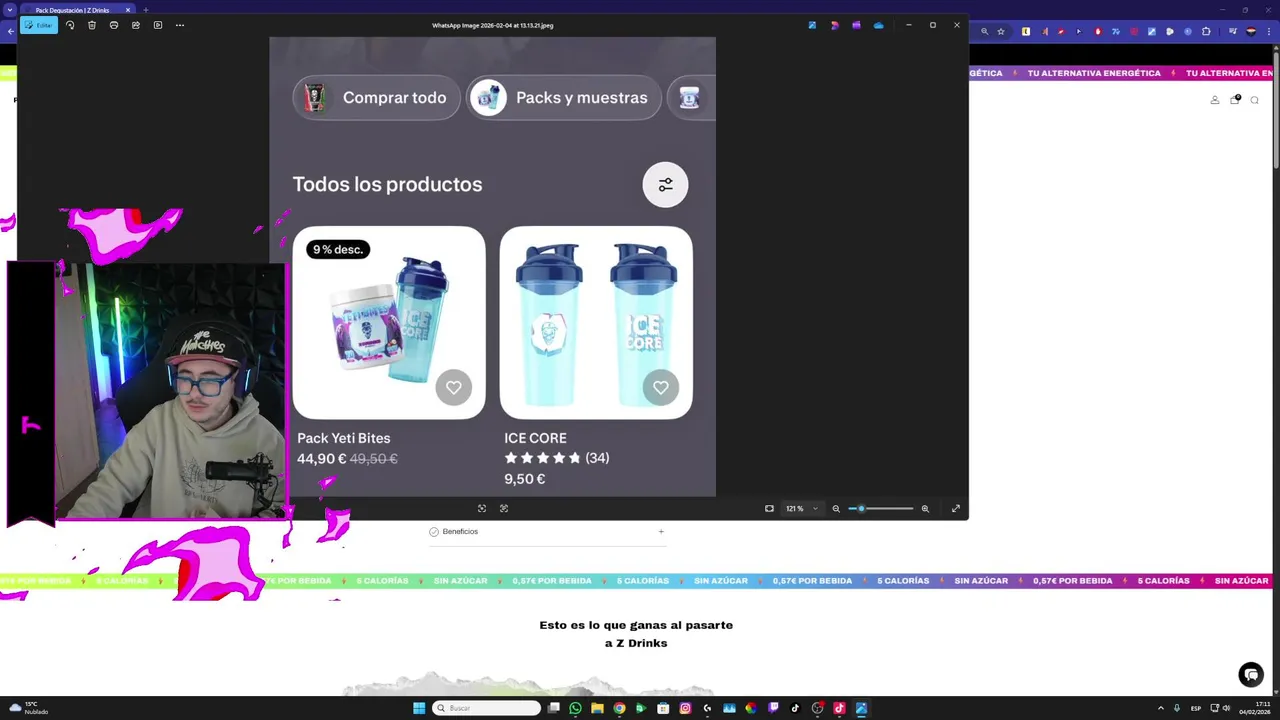Select the Packs y muestras category pill

point(564,98)
